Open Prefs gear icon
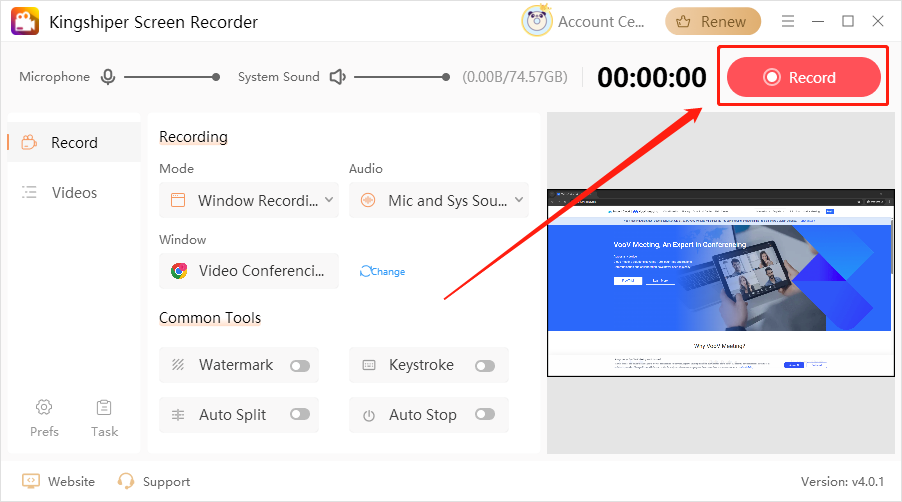The width and height of the screenshot is (902, 502). pyautogui.click(x=44, y=407)
